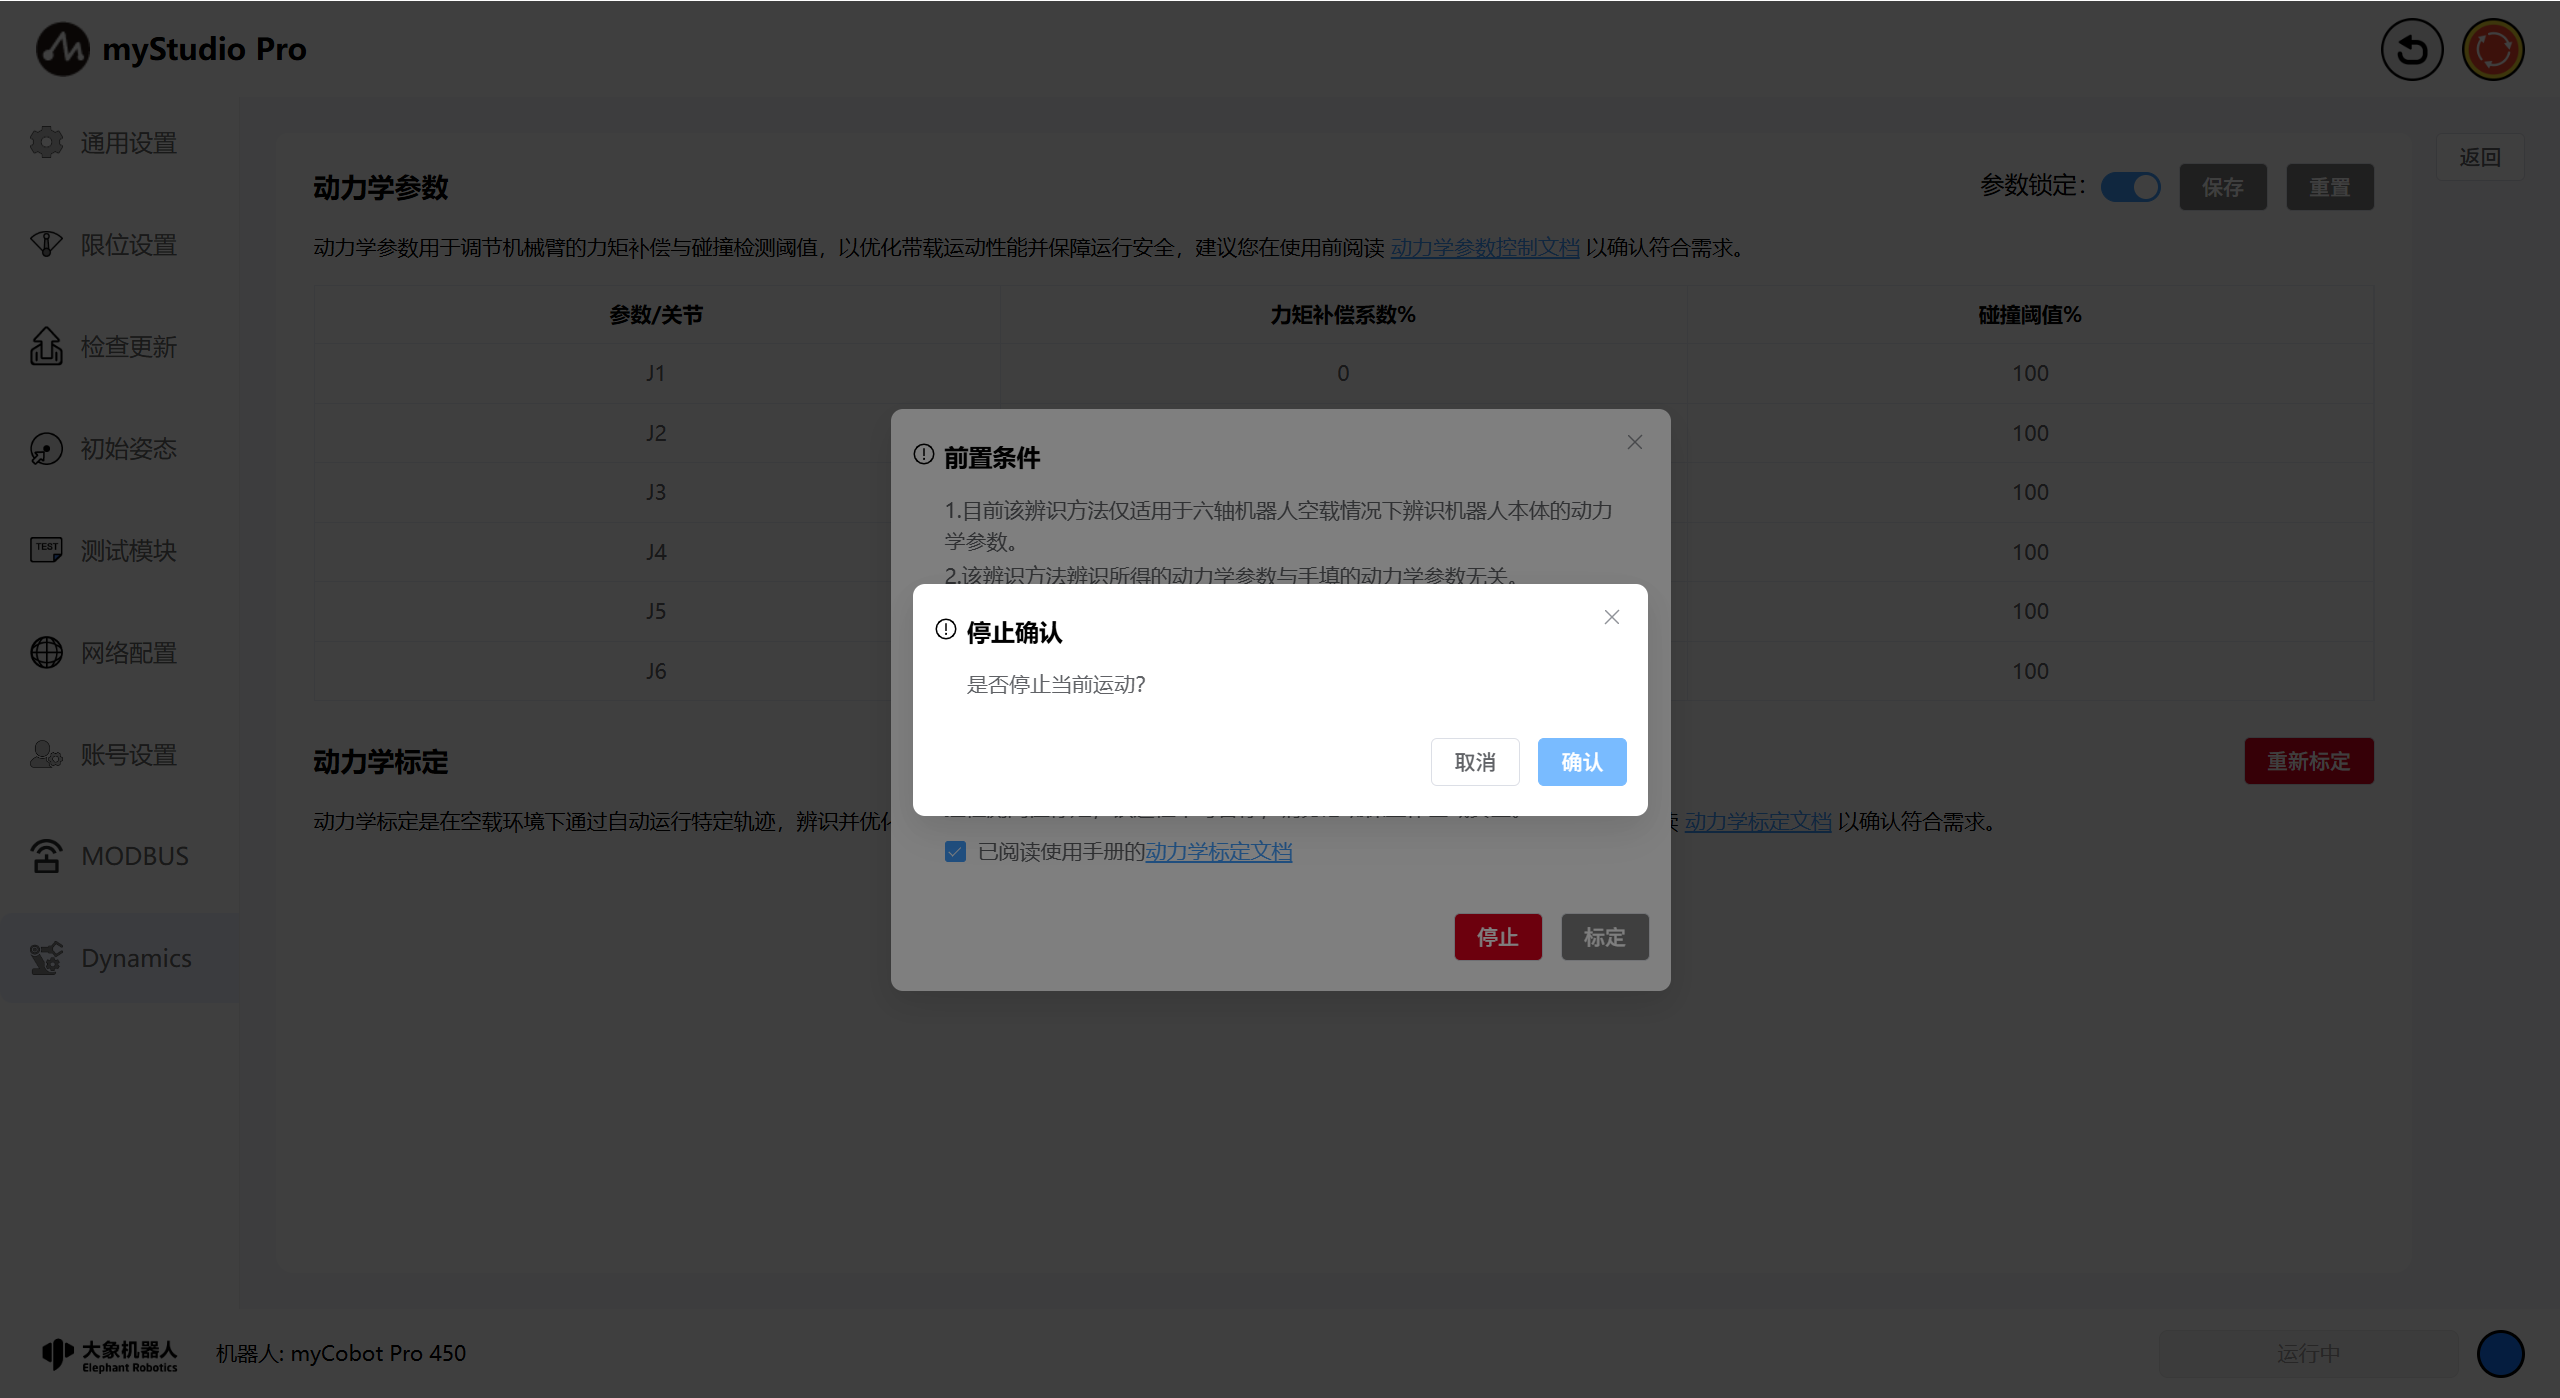Close the 停止确认 dialog
The height and width of the screenshot is (1398, 2560).
click(x=1611, y=617)
